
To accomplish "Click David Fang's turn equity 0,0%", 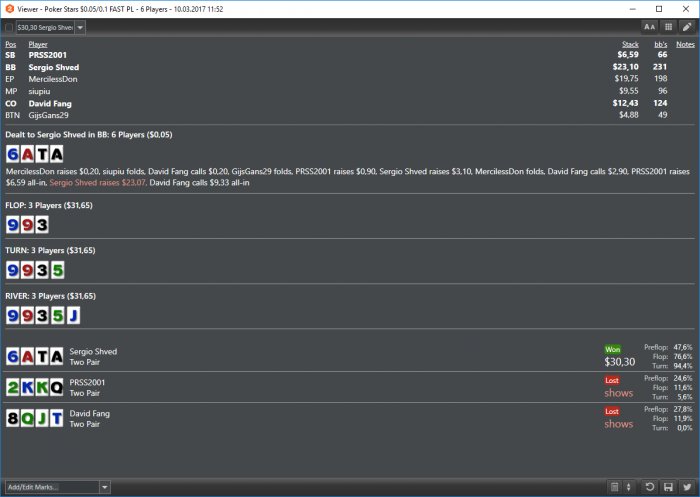I will pos(685,428).
